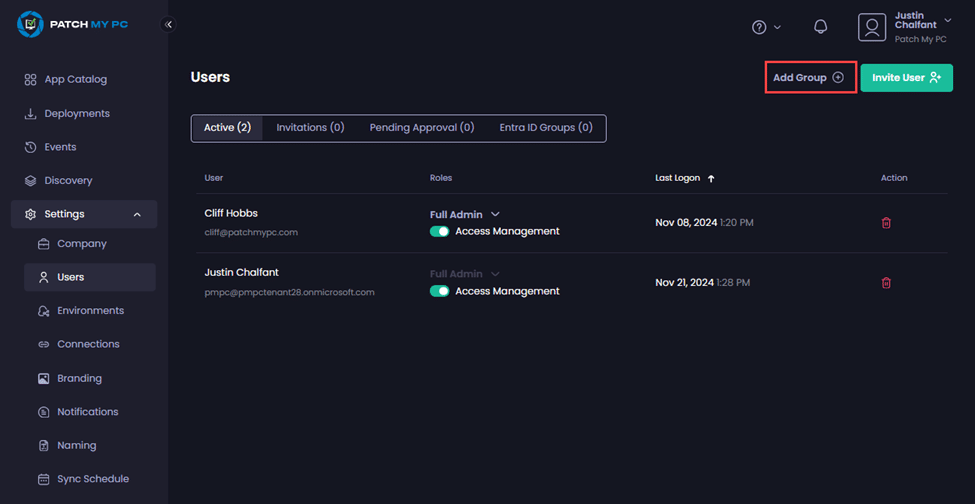Open App Catalog from sidebar
Image resolution: width=975 pixels, height=504 pixels.
pos(75,80)
